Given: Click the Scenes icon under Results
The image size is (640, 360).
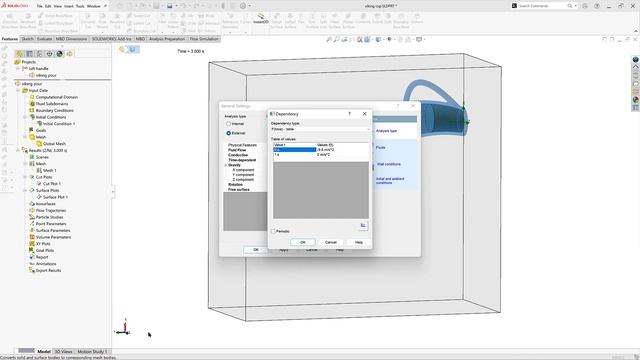Looking at the screenshot, I should 32,157.
